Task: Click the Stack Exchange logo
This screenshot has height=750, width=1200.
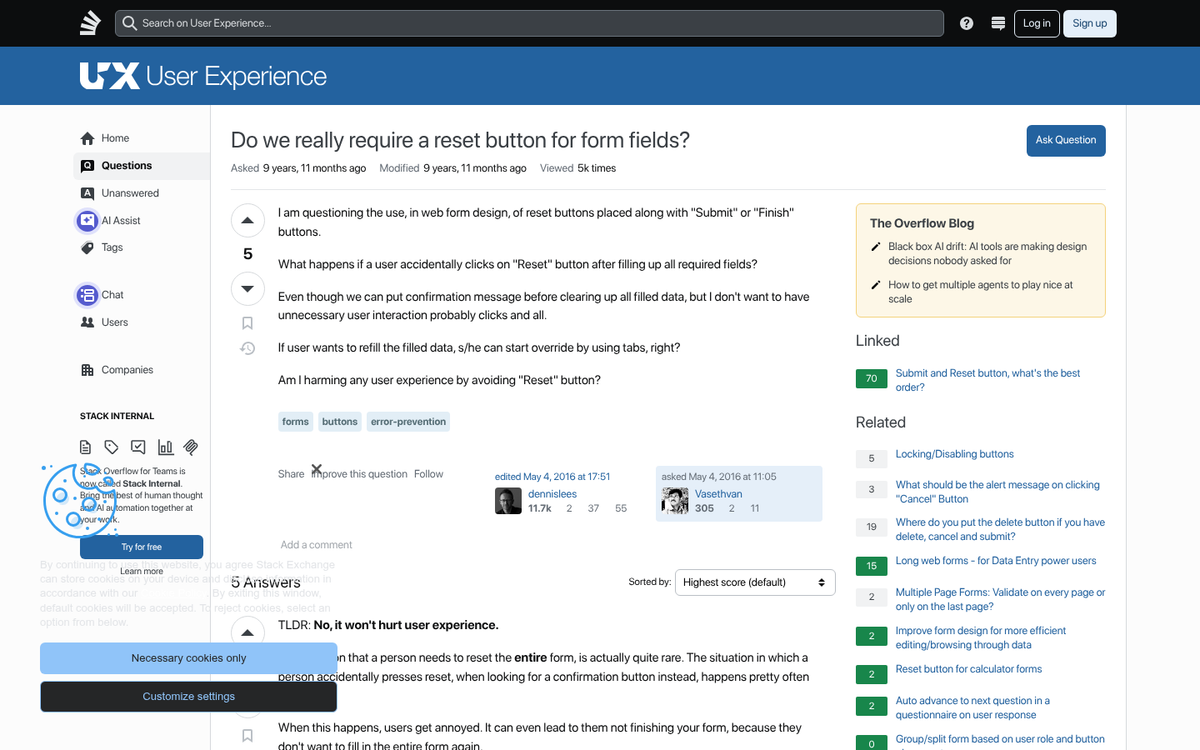Action: click(90, 22)
